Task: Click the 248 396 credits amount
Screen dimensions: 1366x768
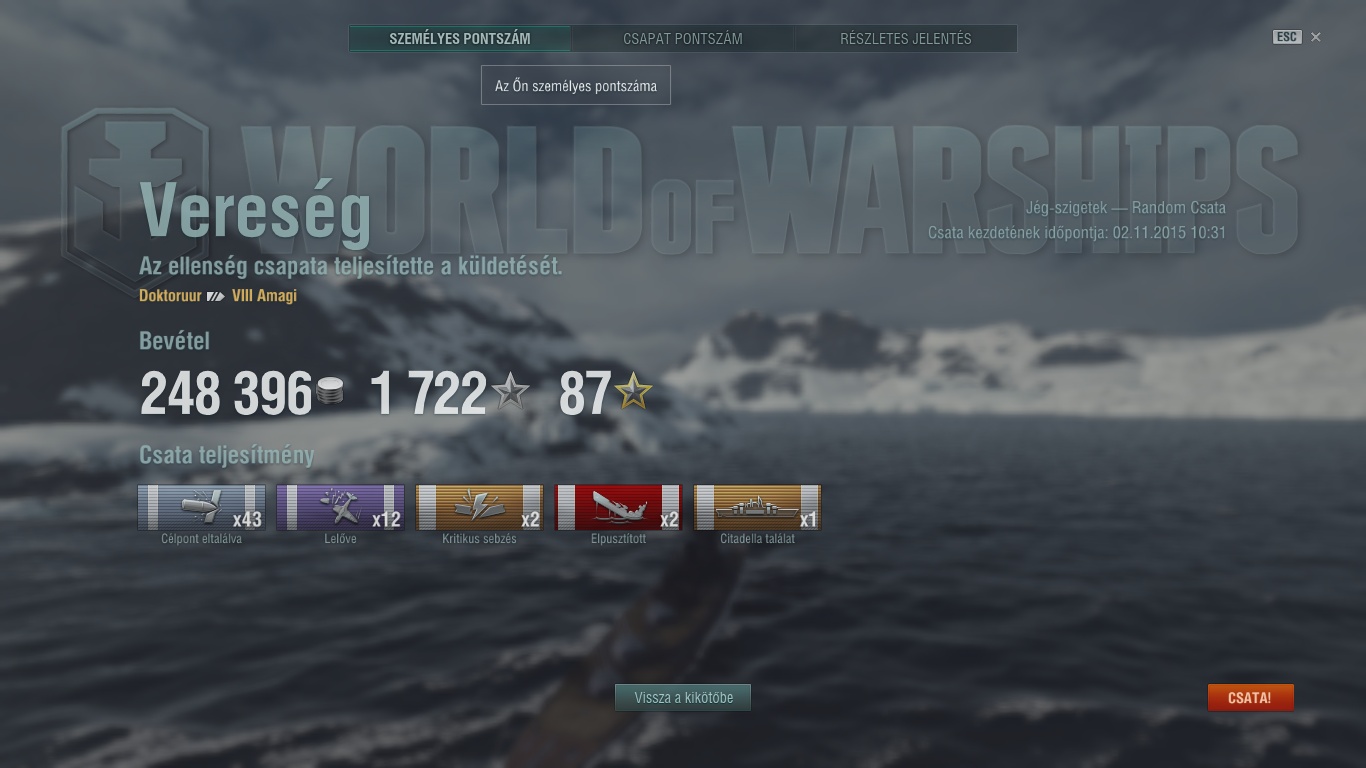Action: click(x=226, y=393)
